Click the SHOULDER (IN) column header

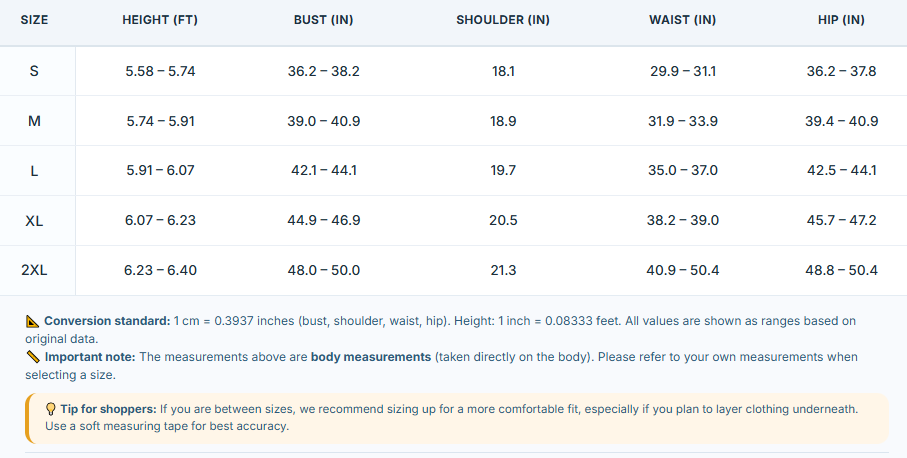tap(503, 20)
